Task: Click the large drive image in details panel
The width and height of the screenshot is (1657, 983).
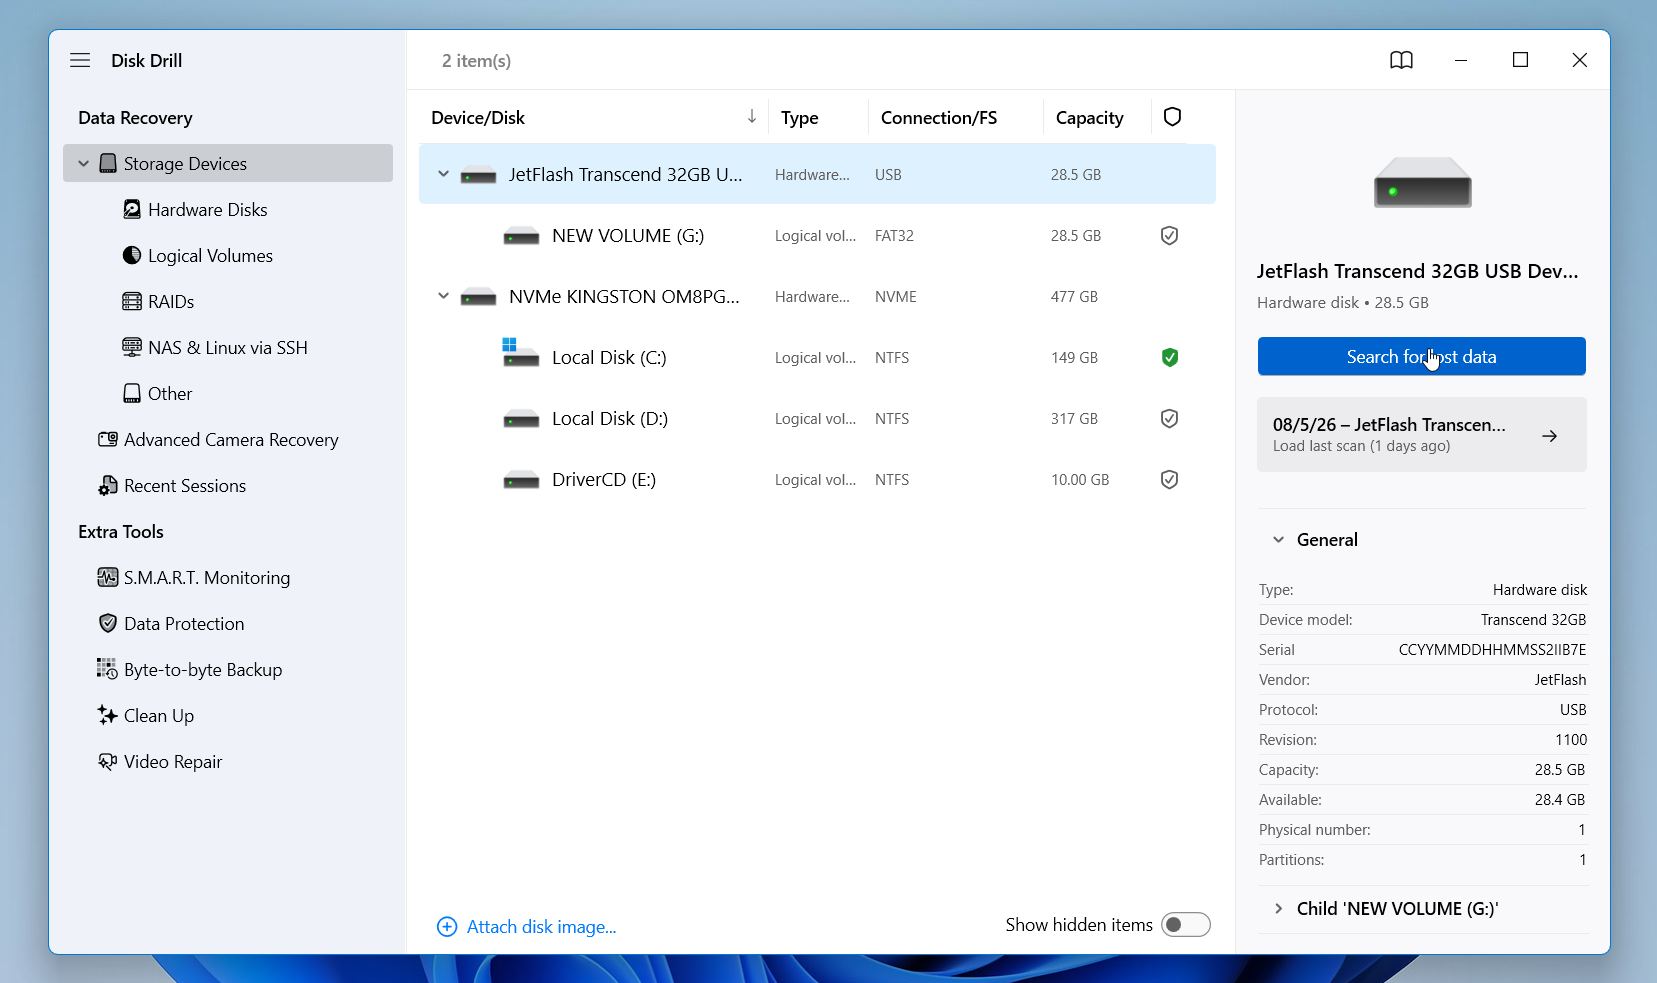Action: coord(1422,182)
